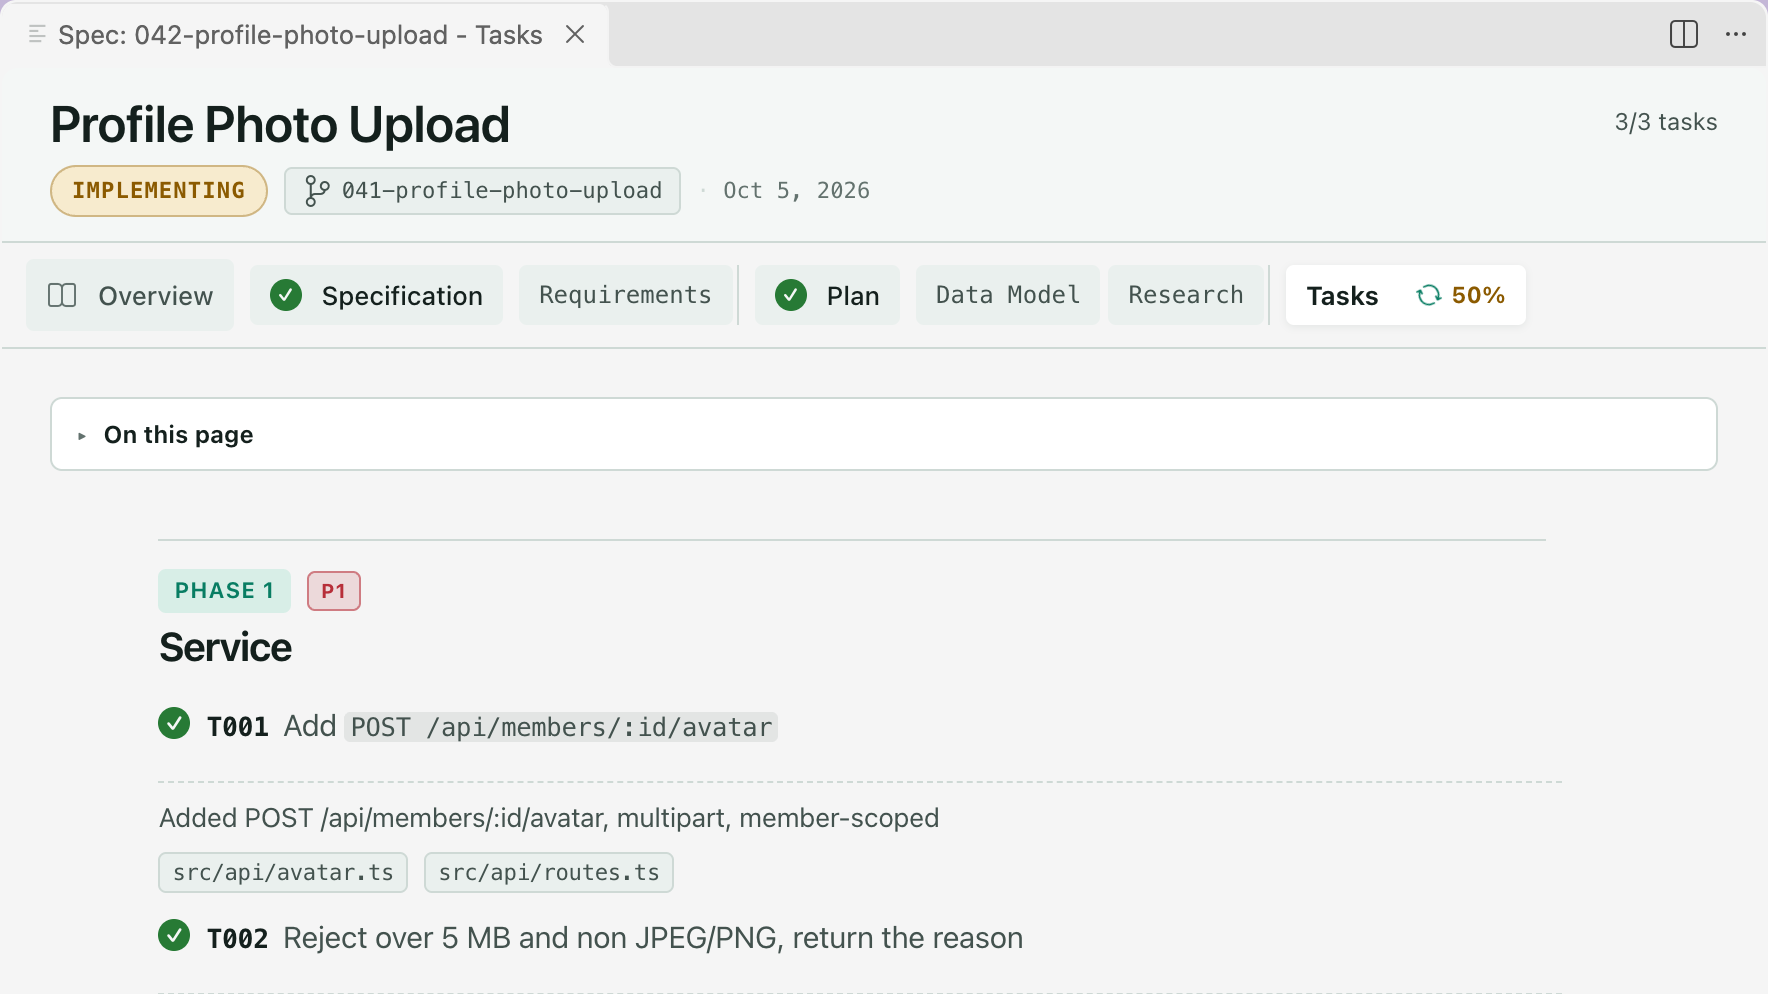
Task: Click the PHASE 1 label
Action: (x=224, y=591)
